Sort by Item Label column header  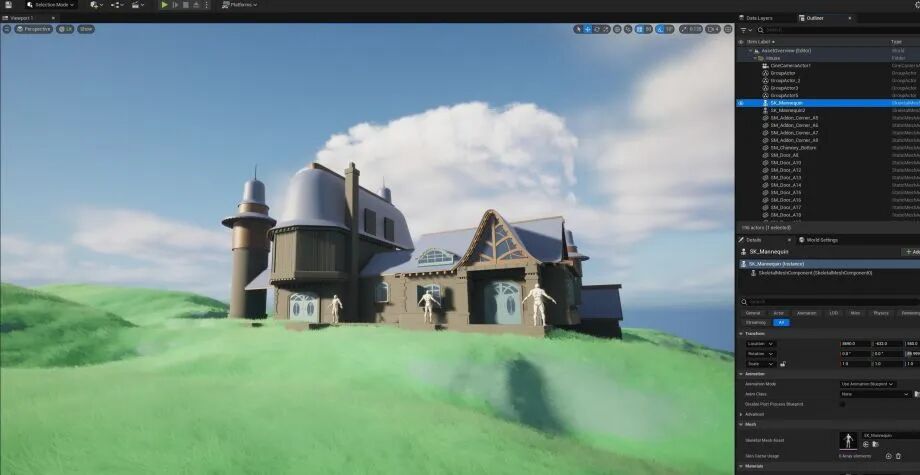[760, 42]
